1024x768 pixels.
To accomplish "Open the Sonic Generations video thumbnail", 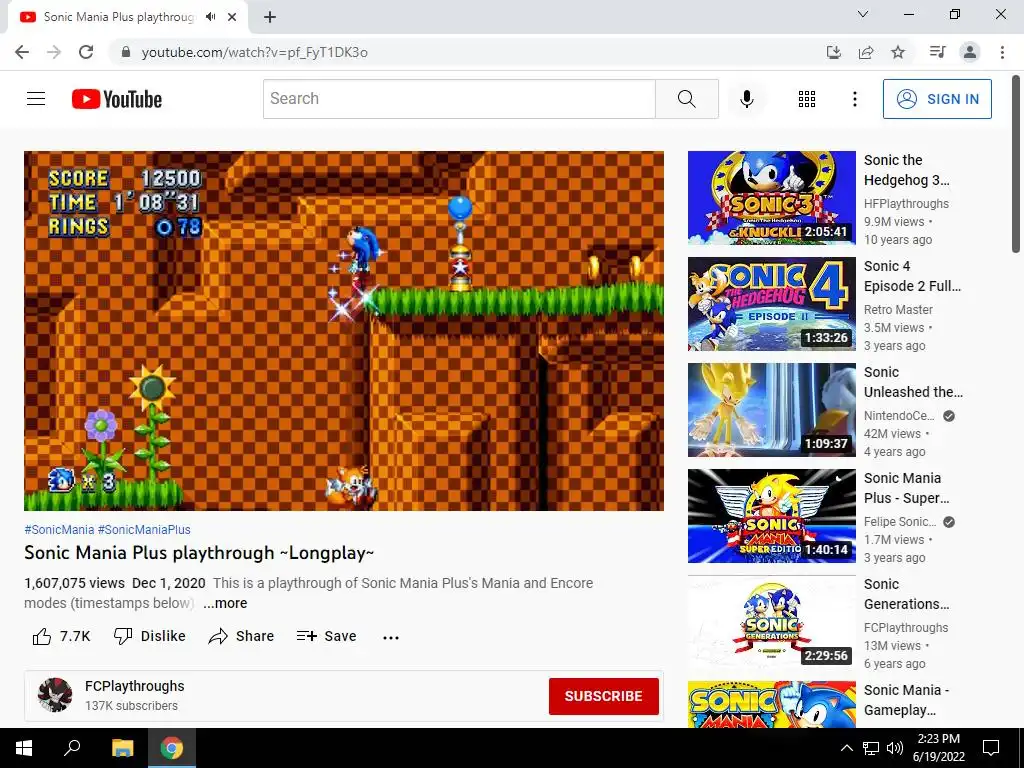I will pyautogui.click(x=771, y=622).
